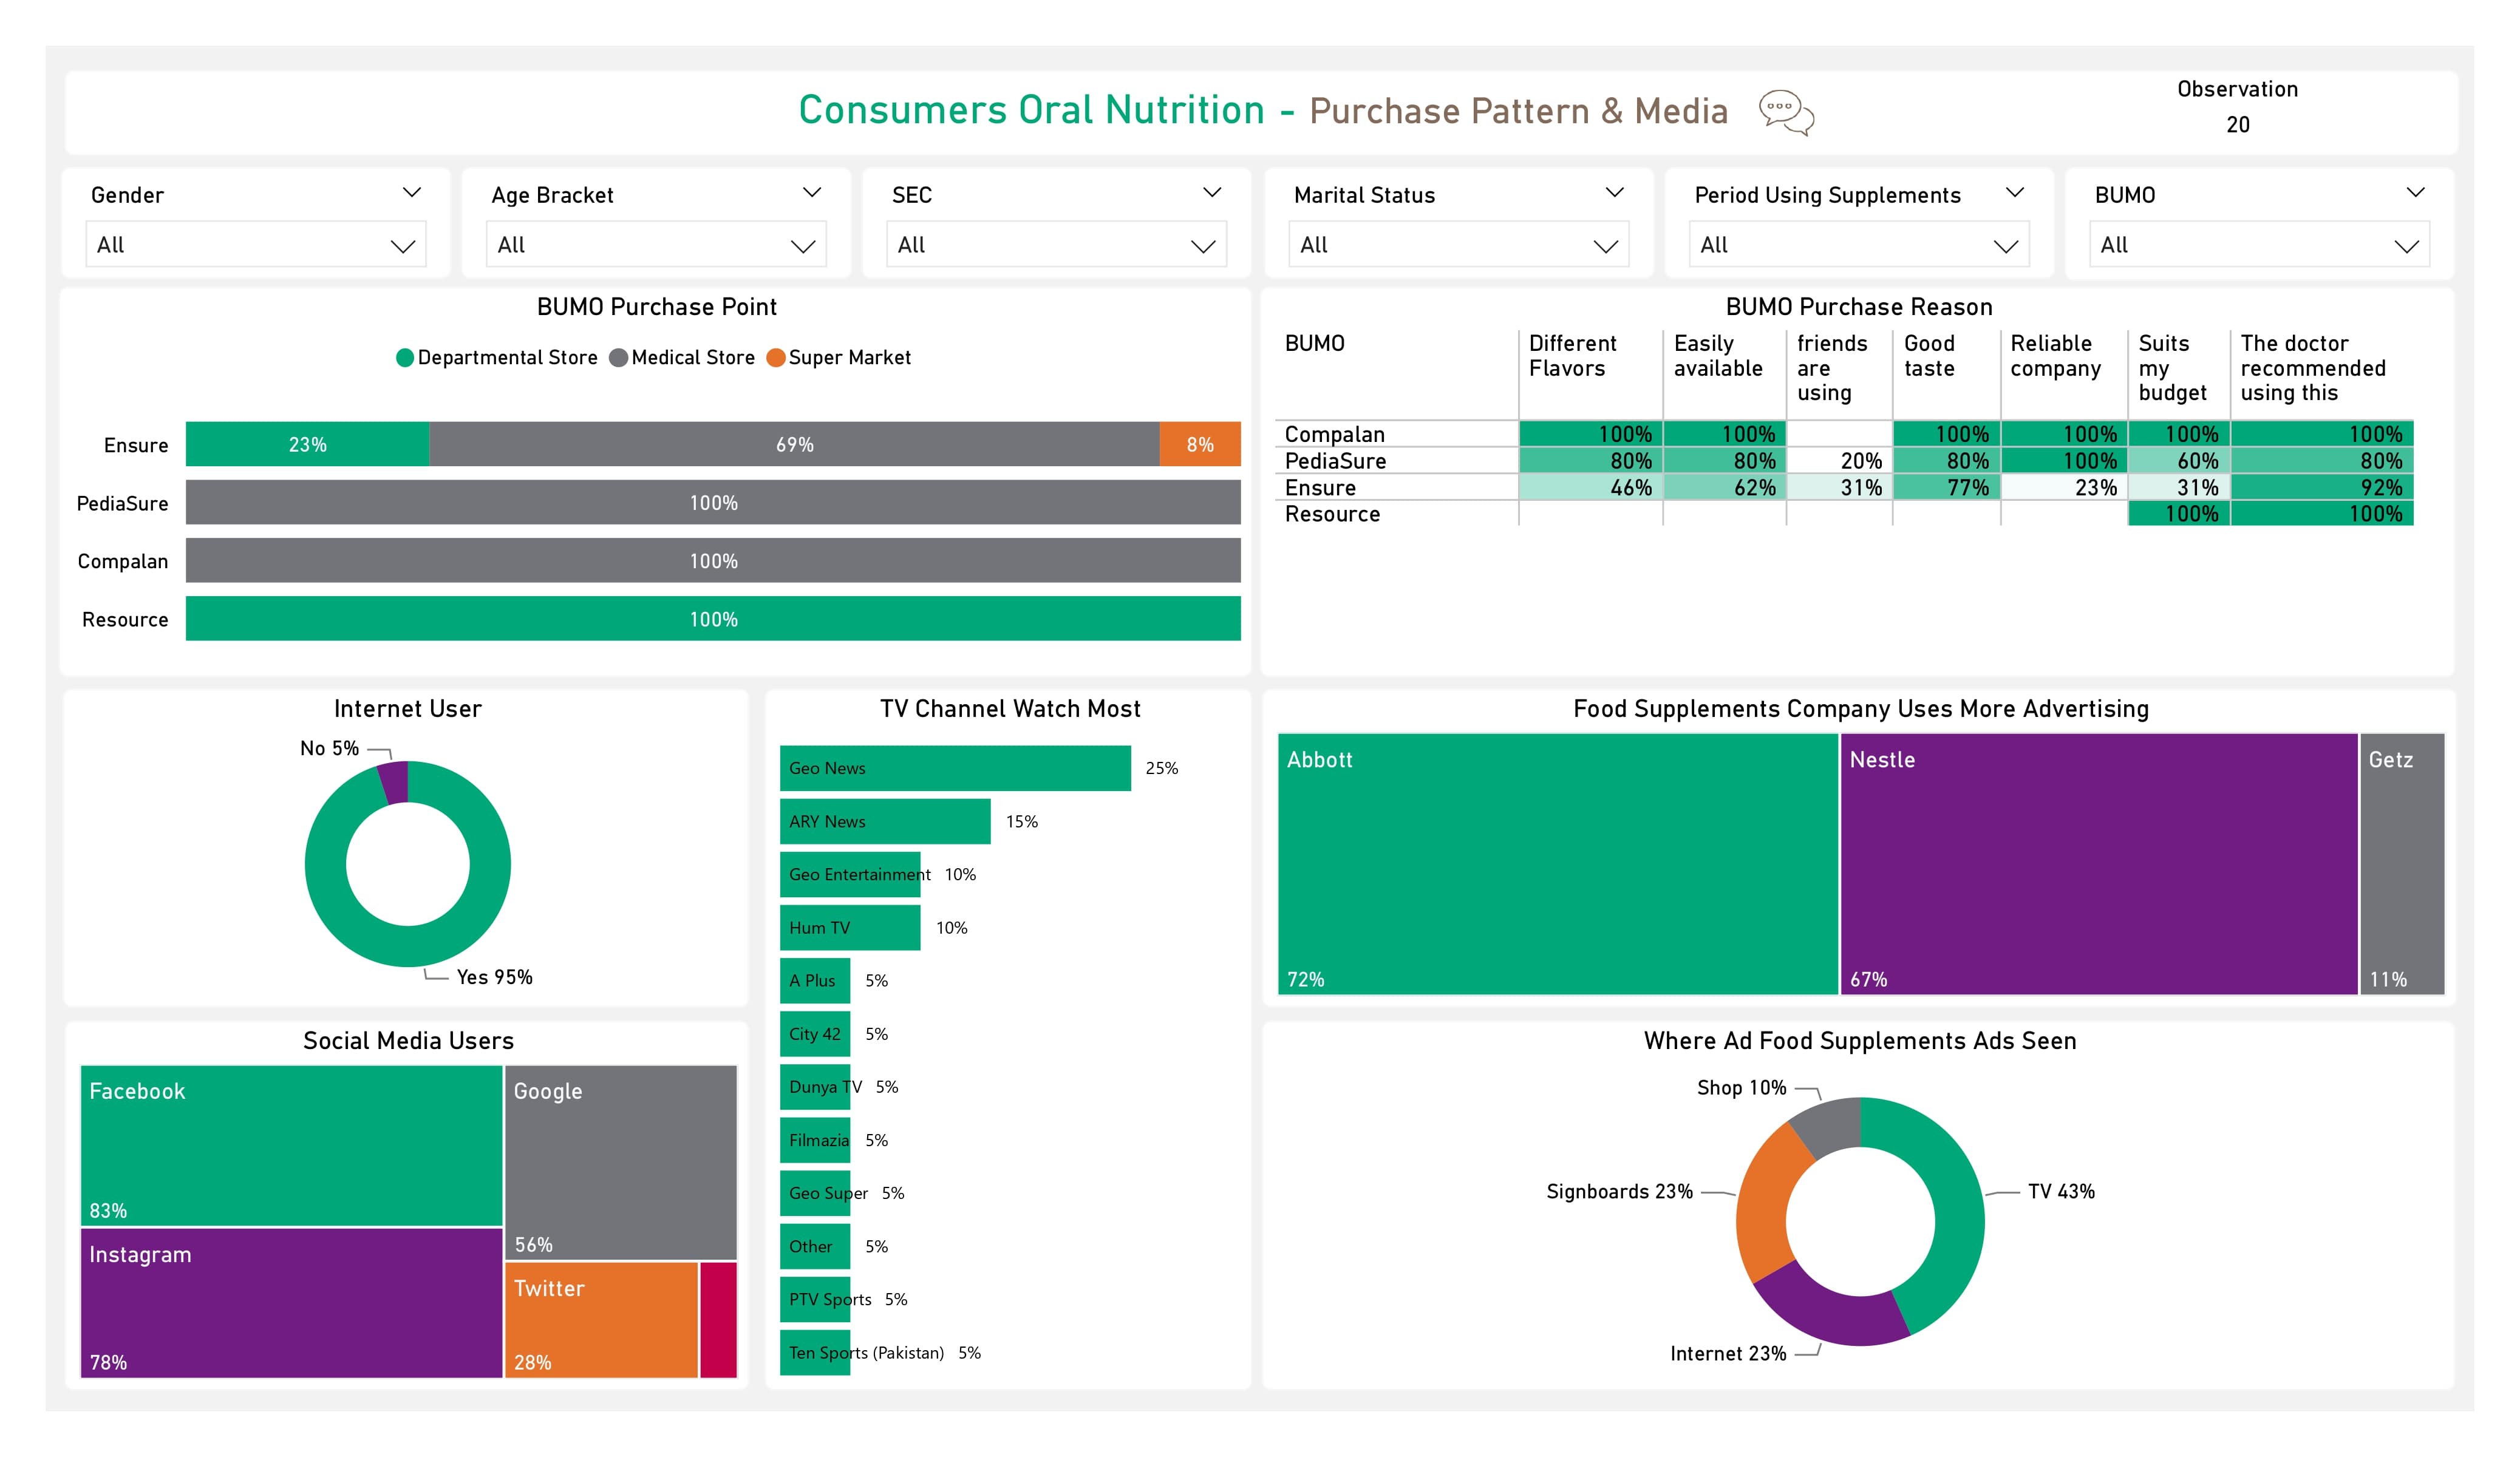Open the Age Bracket All dropdown
Screen dimensions: 2520x1457
(x=656, y=245)
